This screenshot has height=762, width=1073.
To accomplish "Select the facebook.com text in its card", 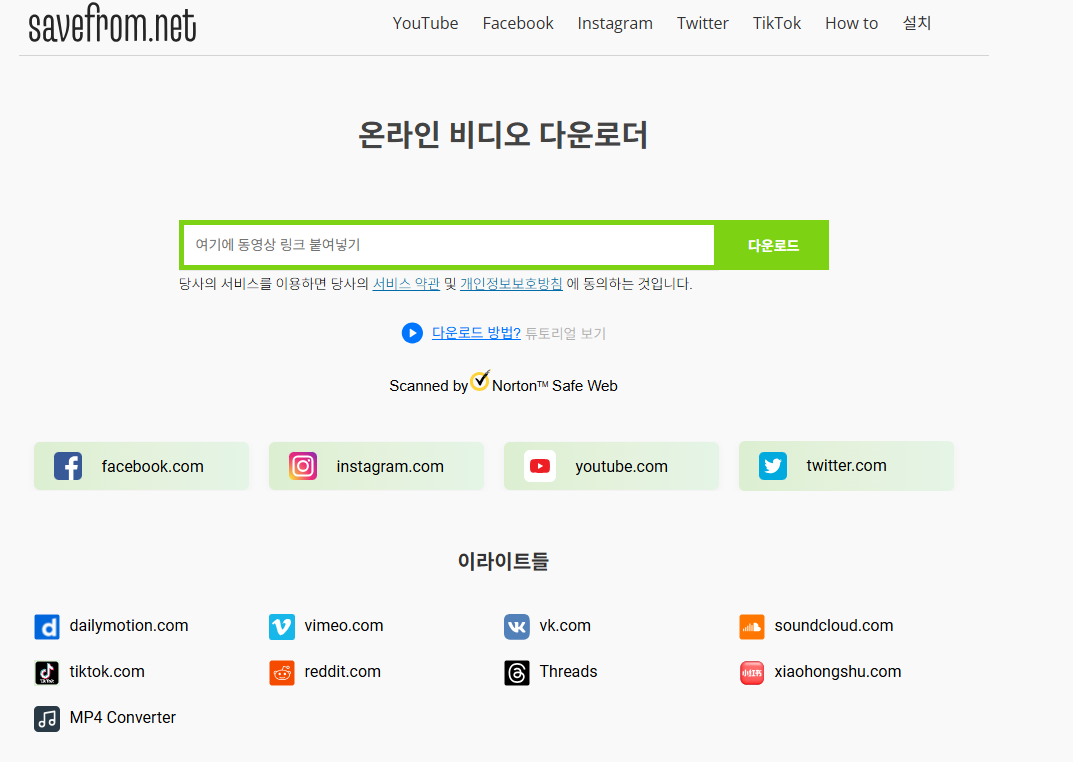I will 153,467.
